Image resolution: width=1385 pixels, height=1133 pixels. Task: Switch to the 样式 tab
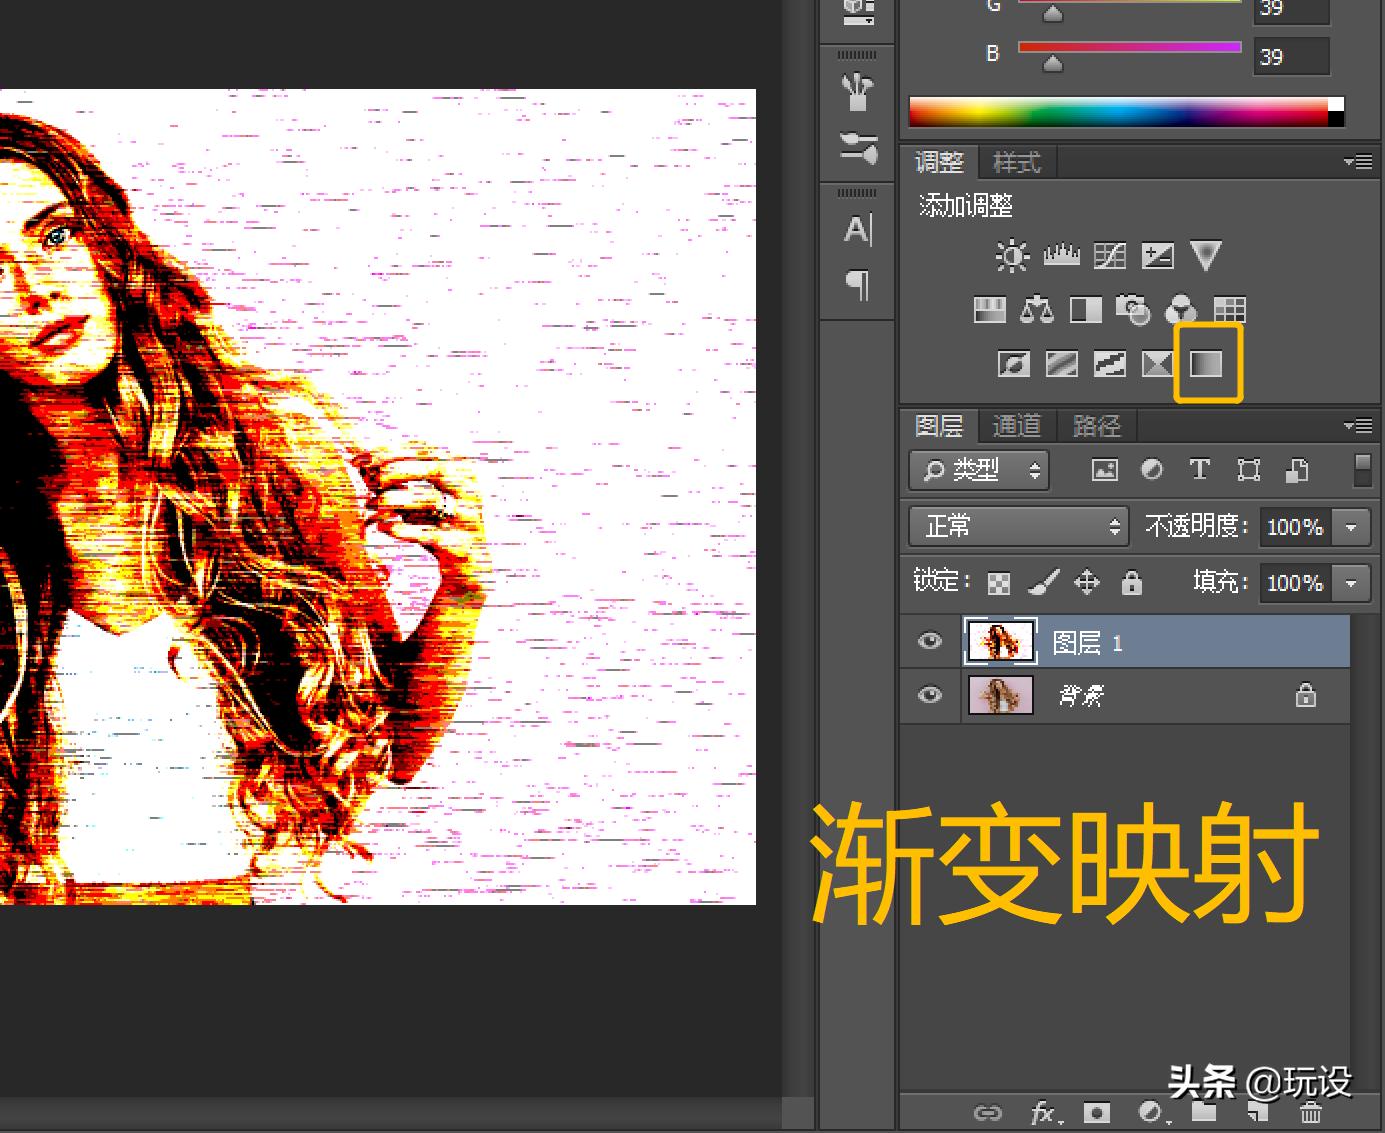[x=1017, y=162]
